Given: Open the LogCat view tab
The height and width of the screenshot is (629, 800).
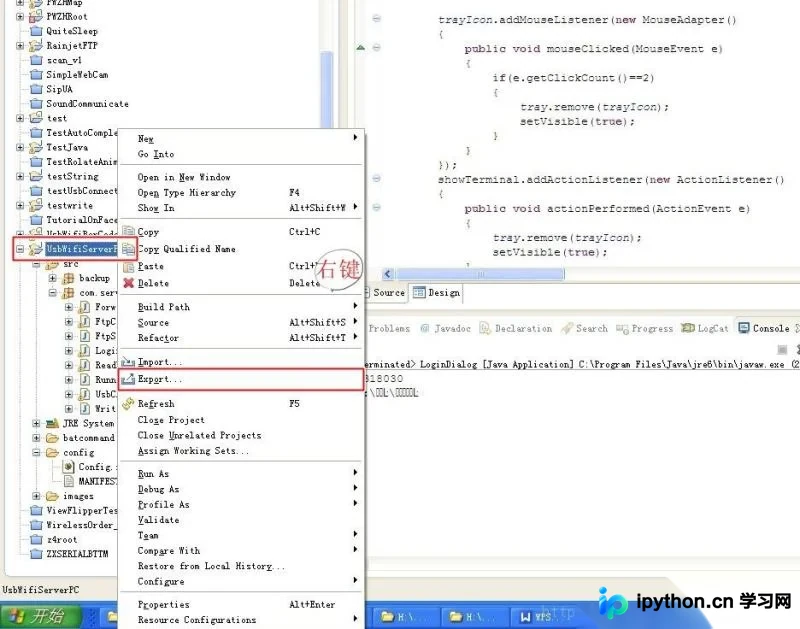Looking at the screenshot, I should pos(705,329).
